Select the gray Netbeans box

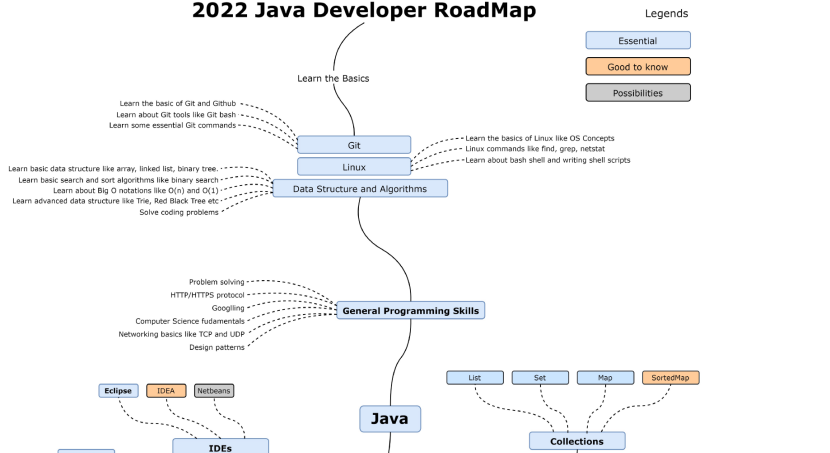click(214, 391)
